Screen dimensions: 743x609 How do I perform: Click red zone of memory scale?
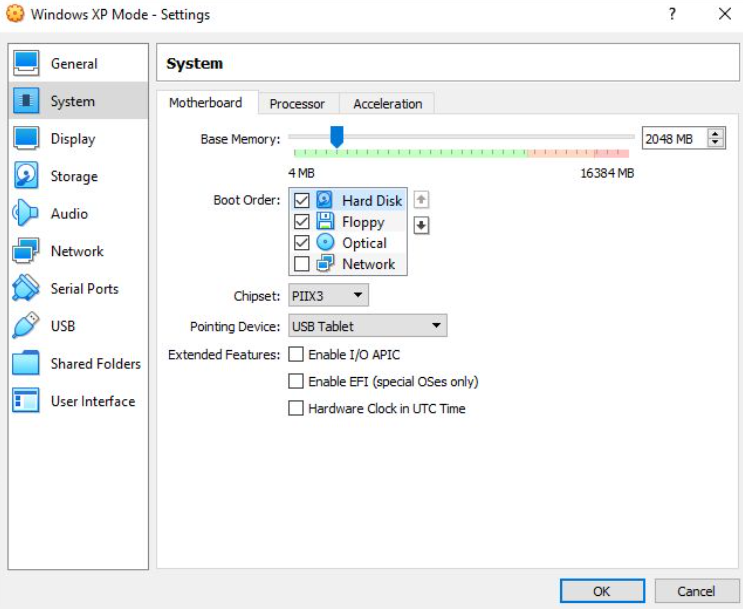pos(611,153)
